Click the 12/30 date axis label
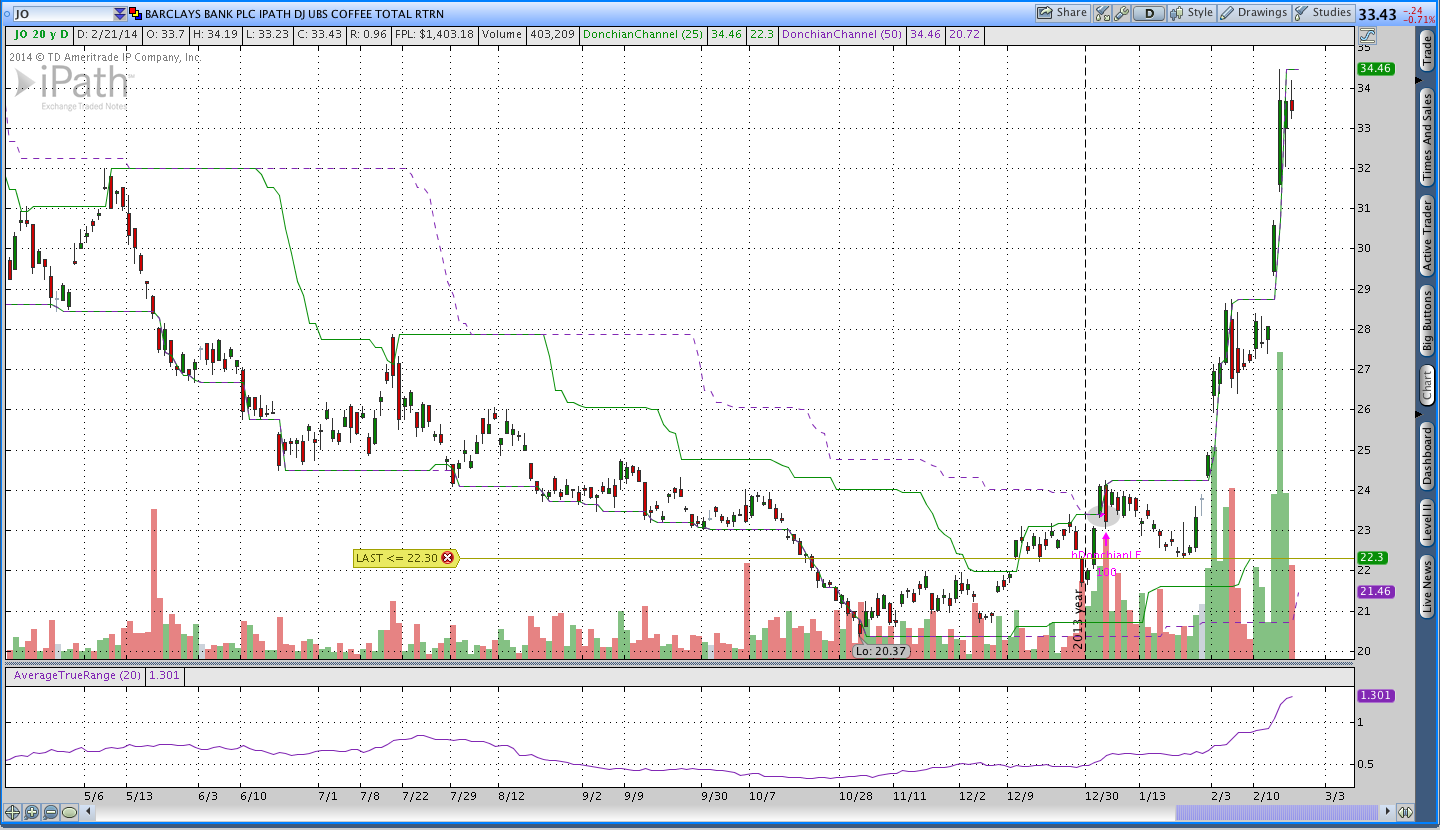 point(1101,796)
